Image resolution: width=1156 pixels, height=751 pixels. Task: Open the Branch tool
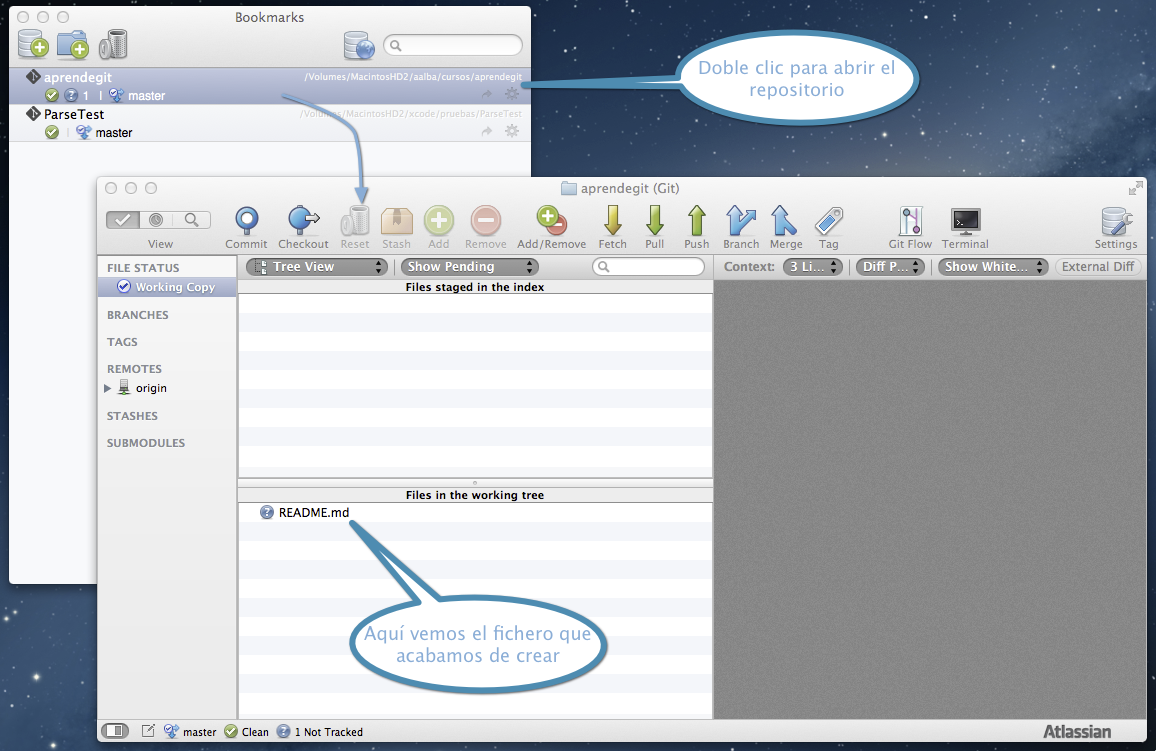741,221
